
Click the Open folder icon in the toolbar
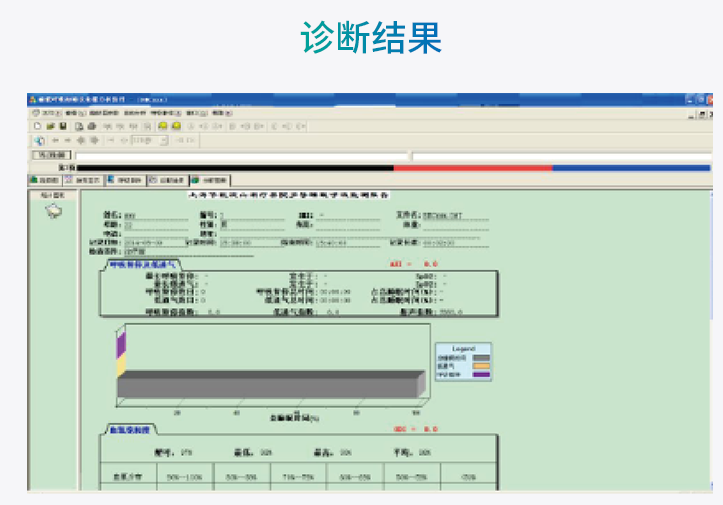click(51, 126)
